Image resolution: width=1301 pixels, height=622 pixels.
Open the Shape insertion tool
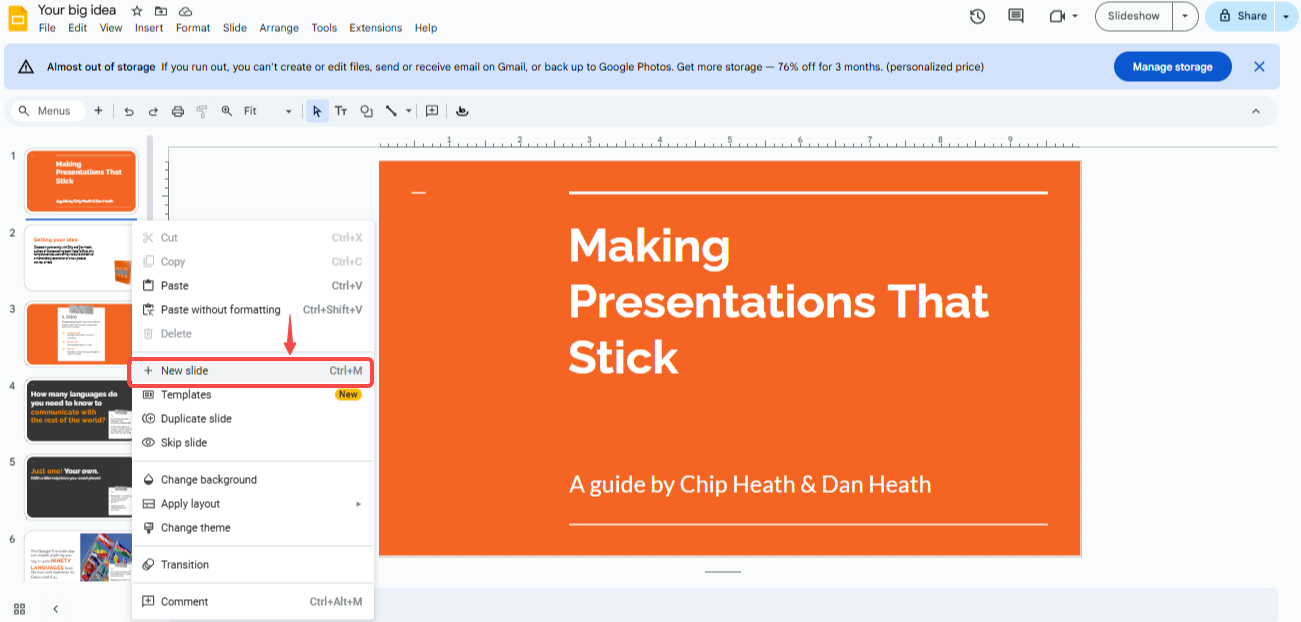[366, 111]
